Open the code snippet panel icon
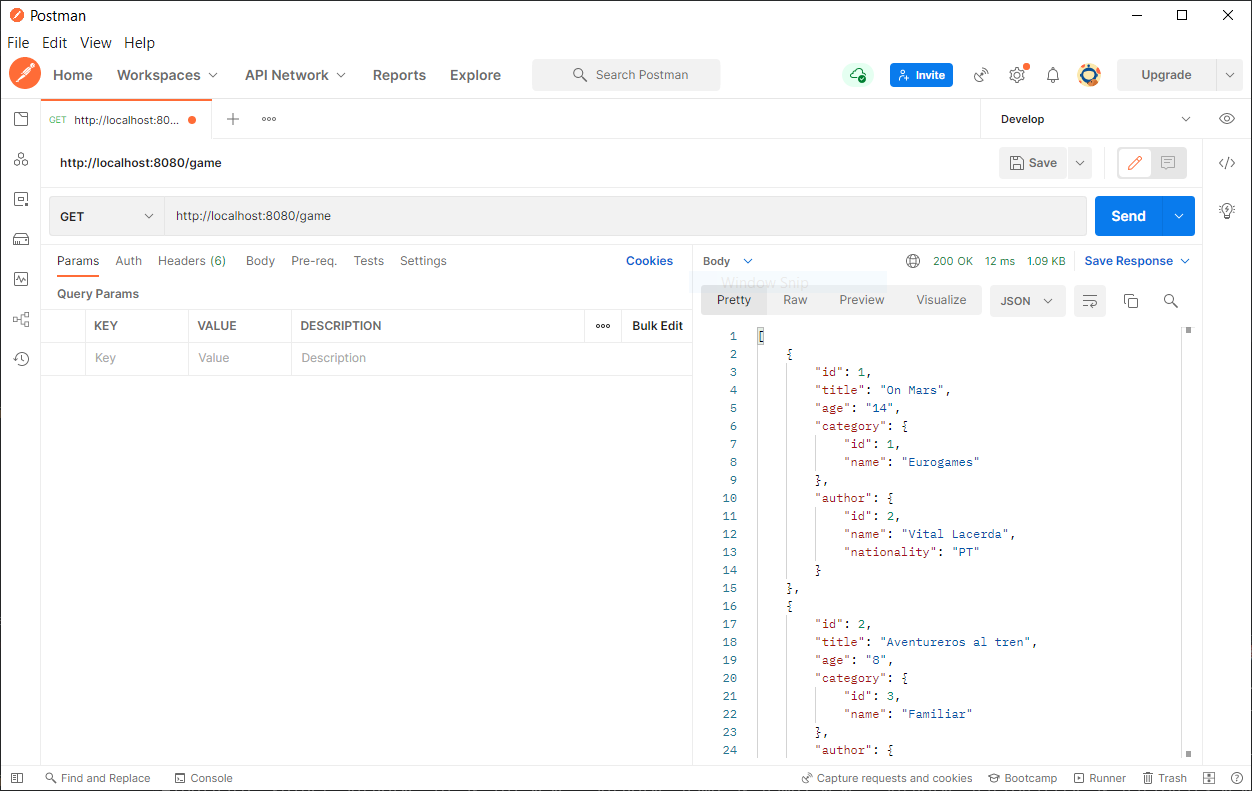This screenshot has height=791, width=1252. [x=1227, y=163]
